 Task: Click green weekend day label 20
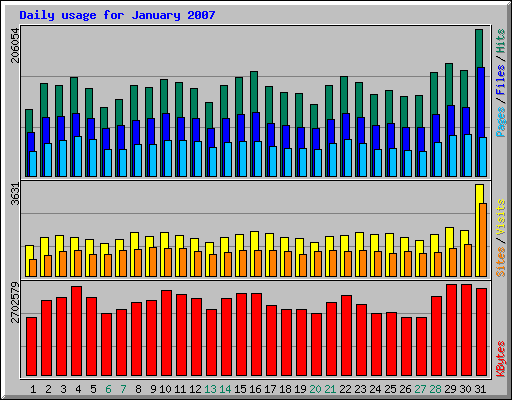click(x=315, y=389)
